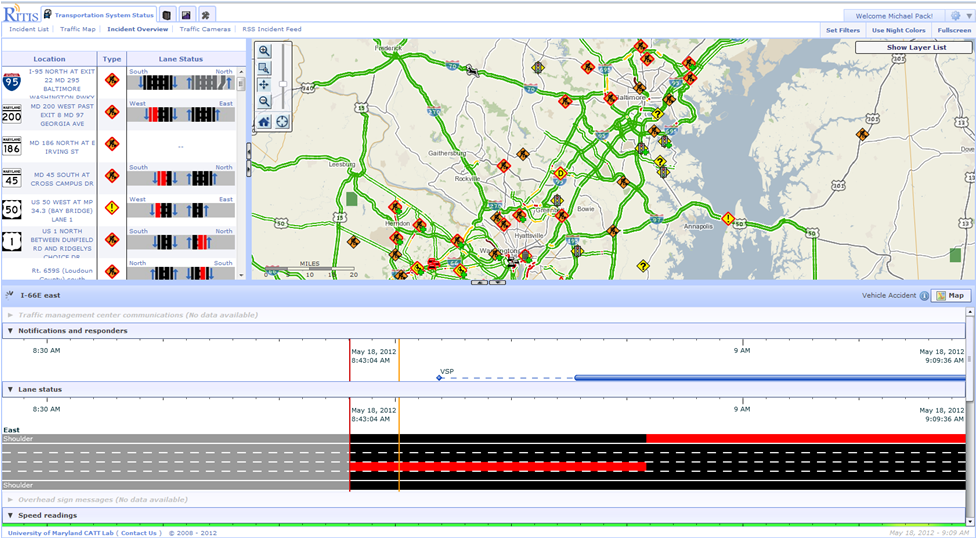The image size is (977, 539).
Task: Click the VSP responder bar on timeline
Action: tap(770, 378)
